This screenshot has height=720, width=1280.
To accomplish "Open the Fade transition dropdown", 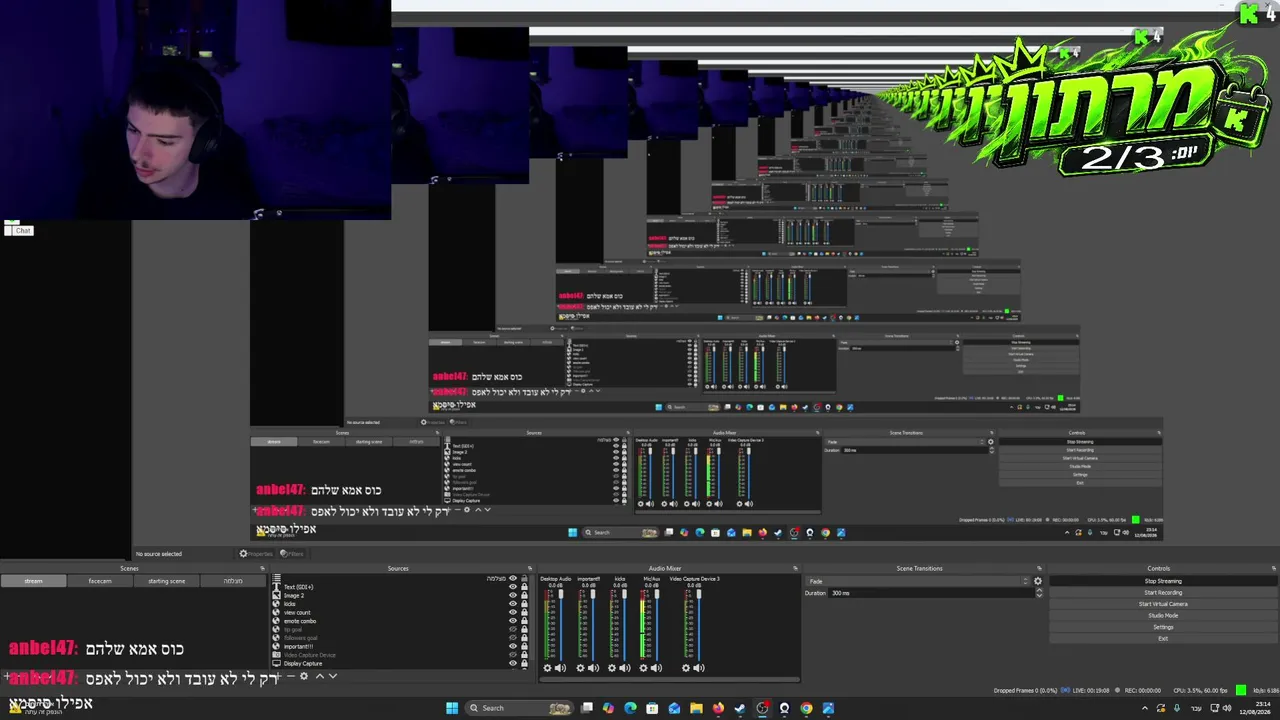I will click(917, 581).
